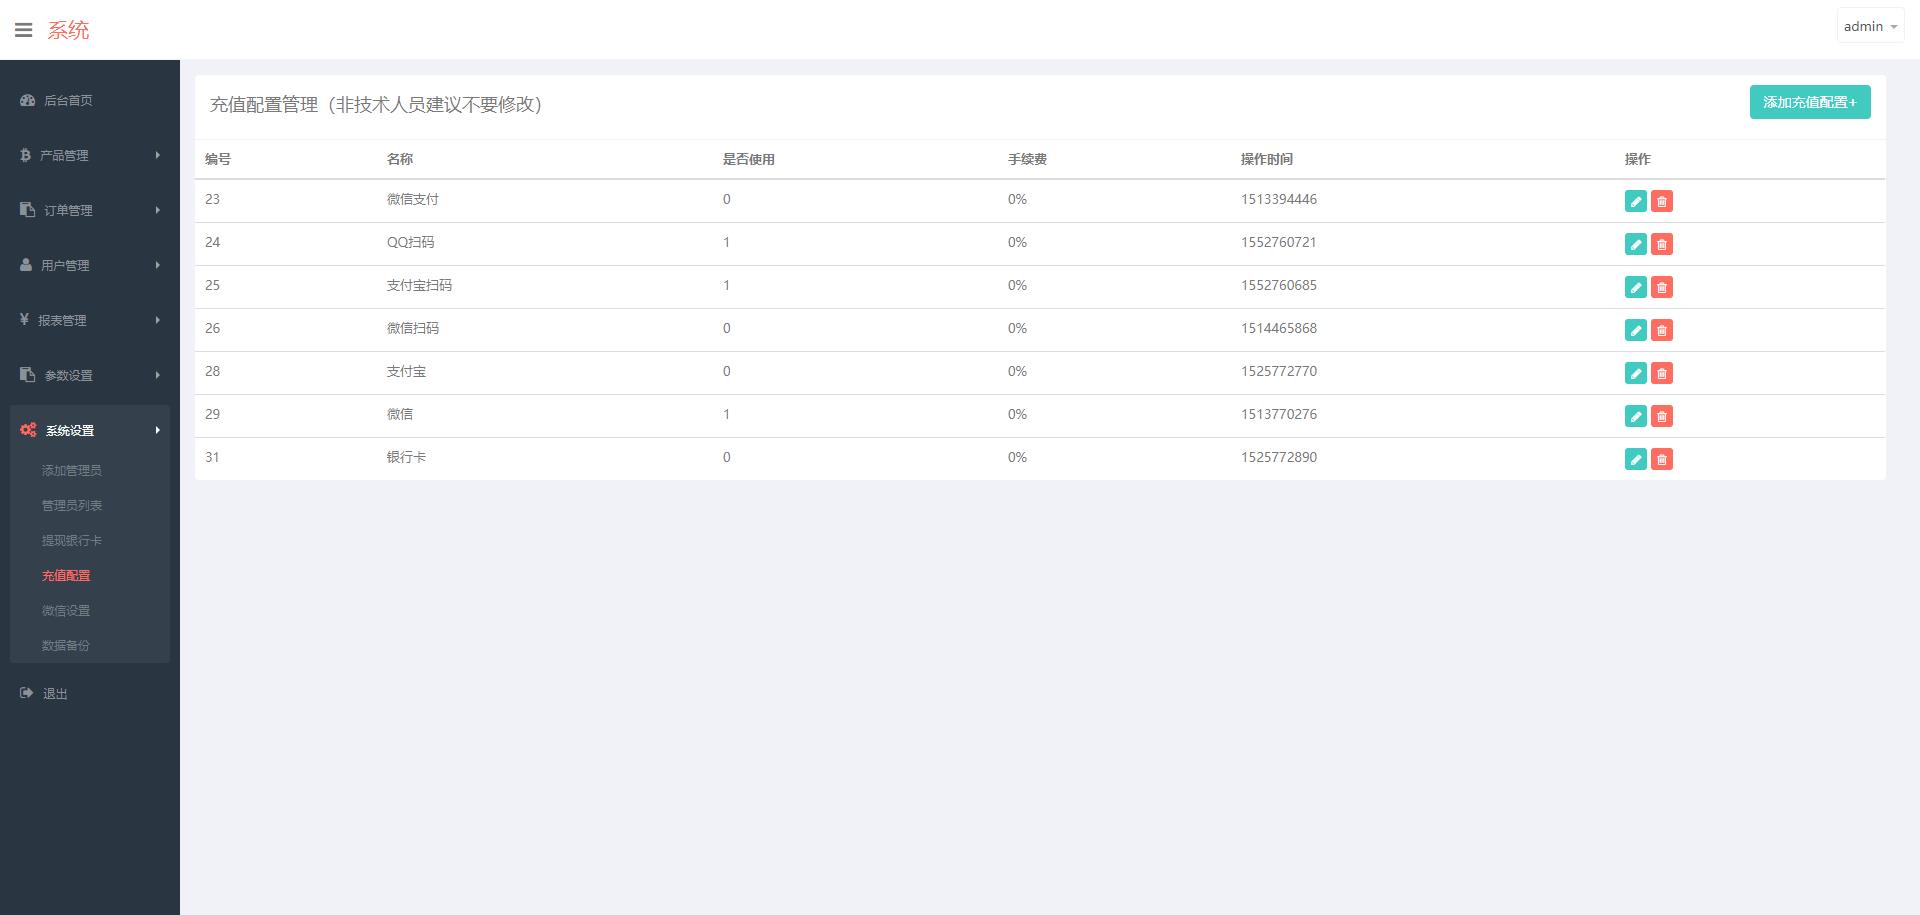The image size is (1920, 915).
Task: Open 添加管理员 in the sidebar
Action: point(71,471)
